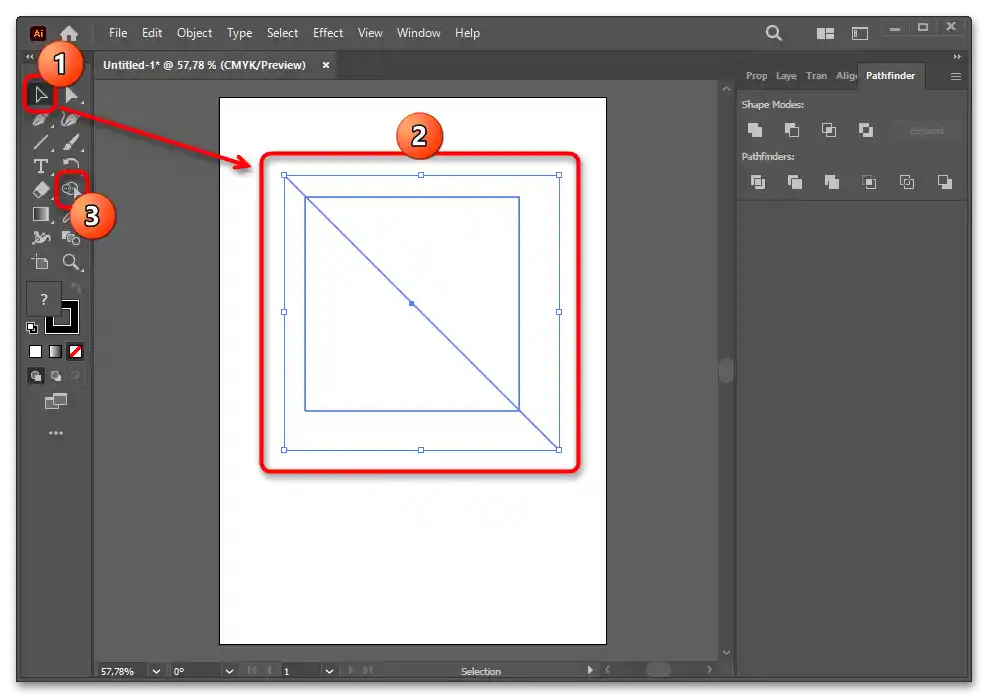The height and width of the screenshot is (698, 988).
Task: Open Change Screen Mode icon
Action: pyautogui.click(x=56, y=401)
